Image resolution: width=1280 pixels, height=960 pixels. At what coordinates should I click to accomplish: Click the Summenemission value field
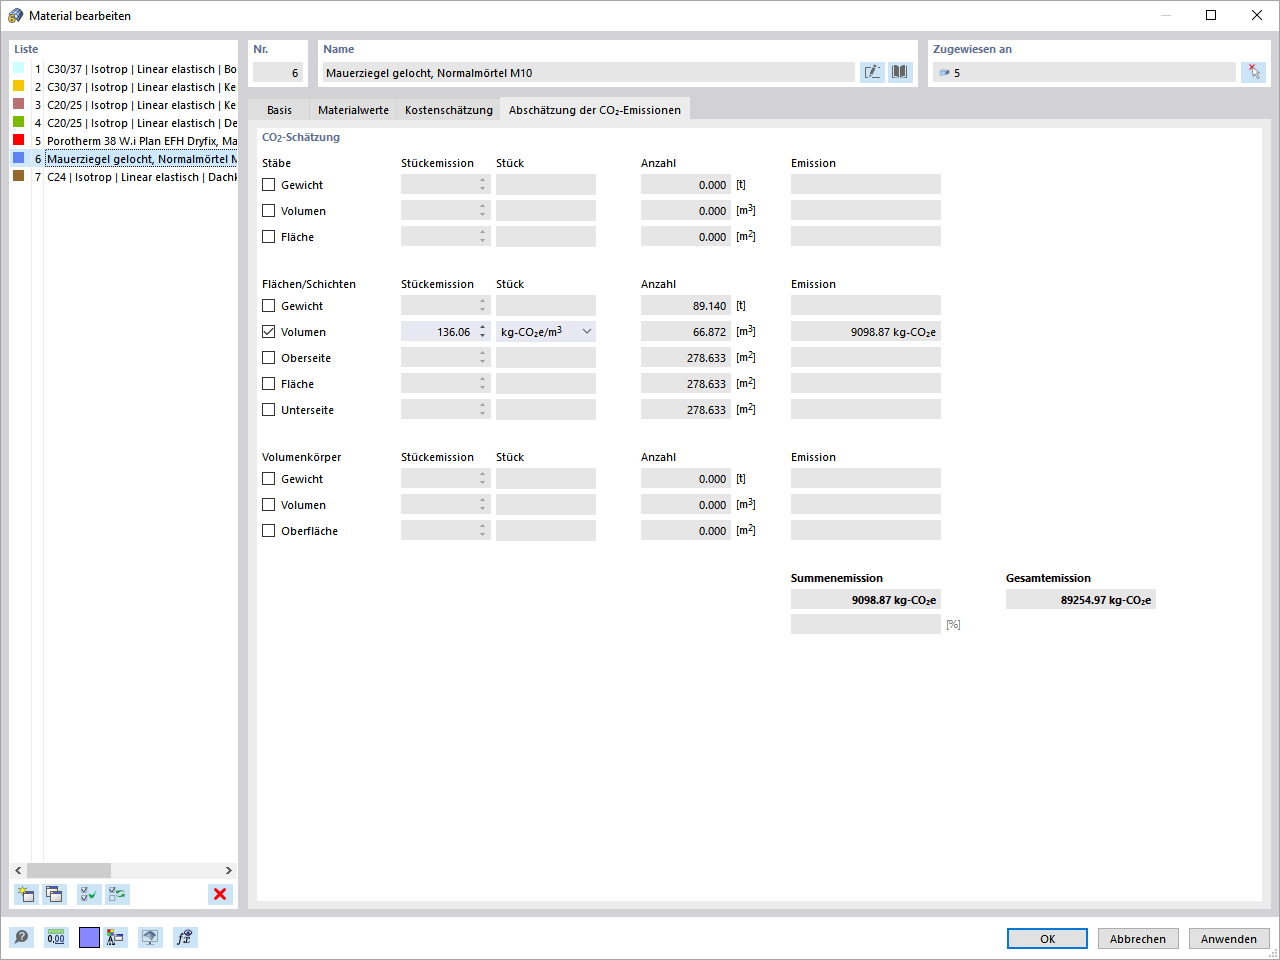(x=866, y=600)
